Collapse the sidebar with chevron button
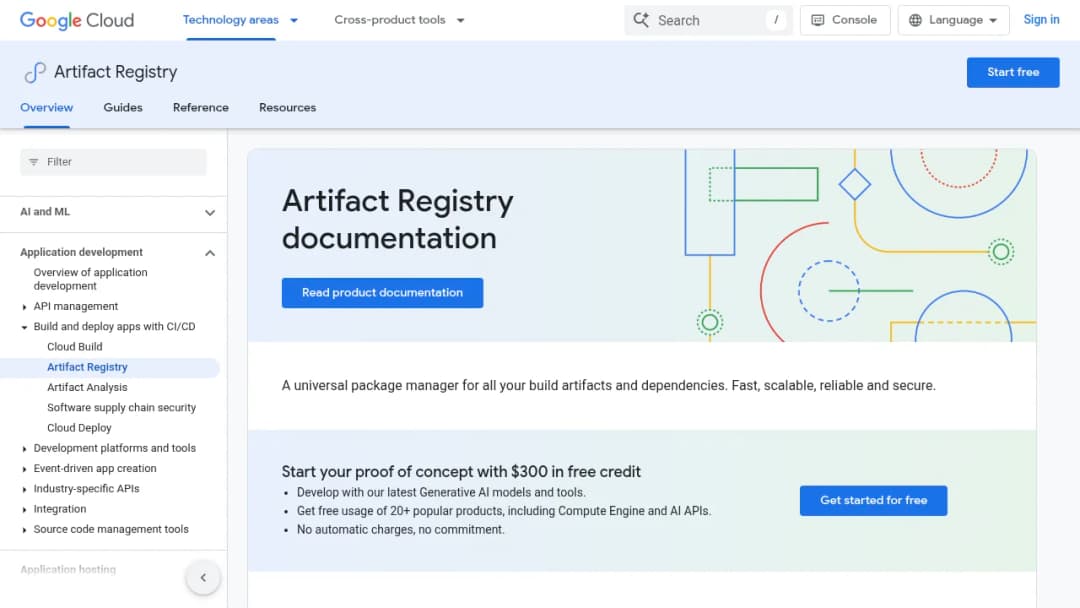This screenshot has height=608, width=1080. [203, 578]
